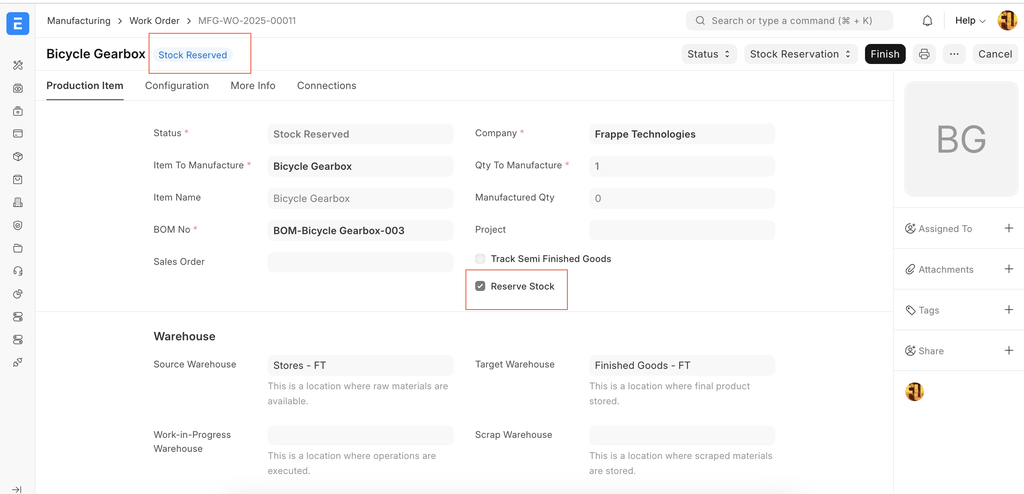Add a tag using the plus icon

tap(1008, 310)
